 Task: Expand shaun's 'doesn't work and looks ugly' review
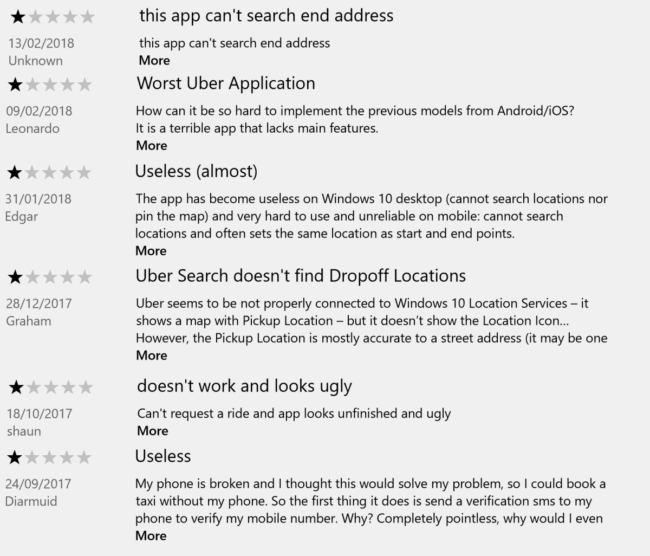pyautogui.click(x=153, y=431)
